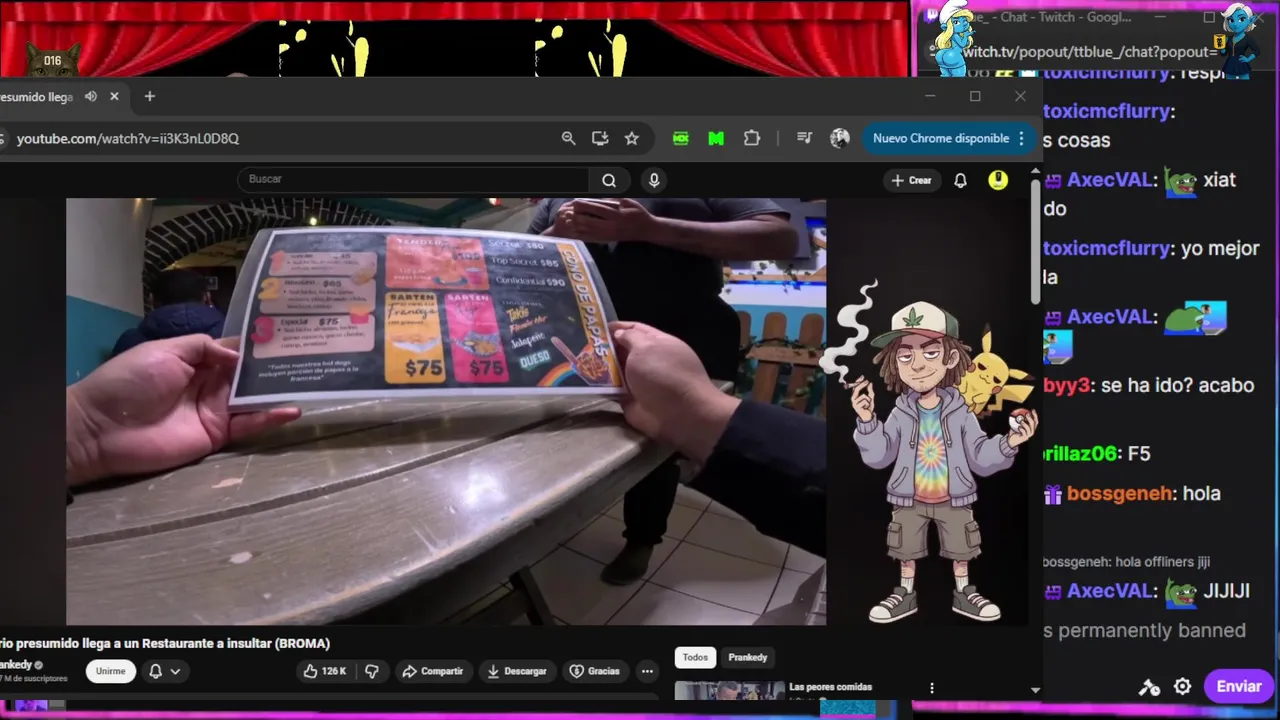Click the Gracias button

pos(594,671)
